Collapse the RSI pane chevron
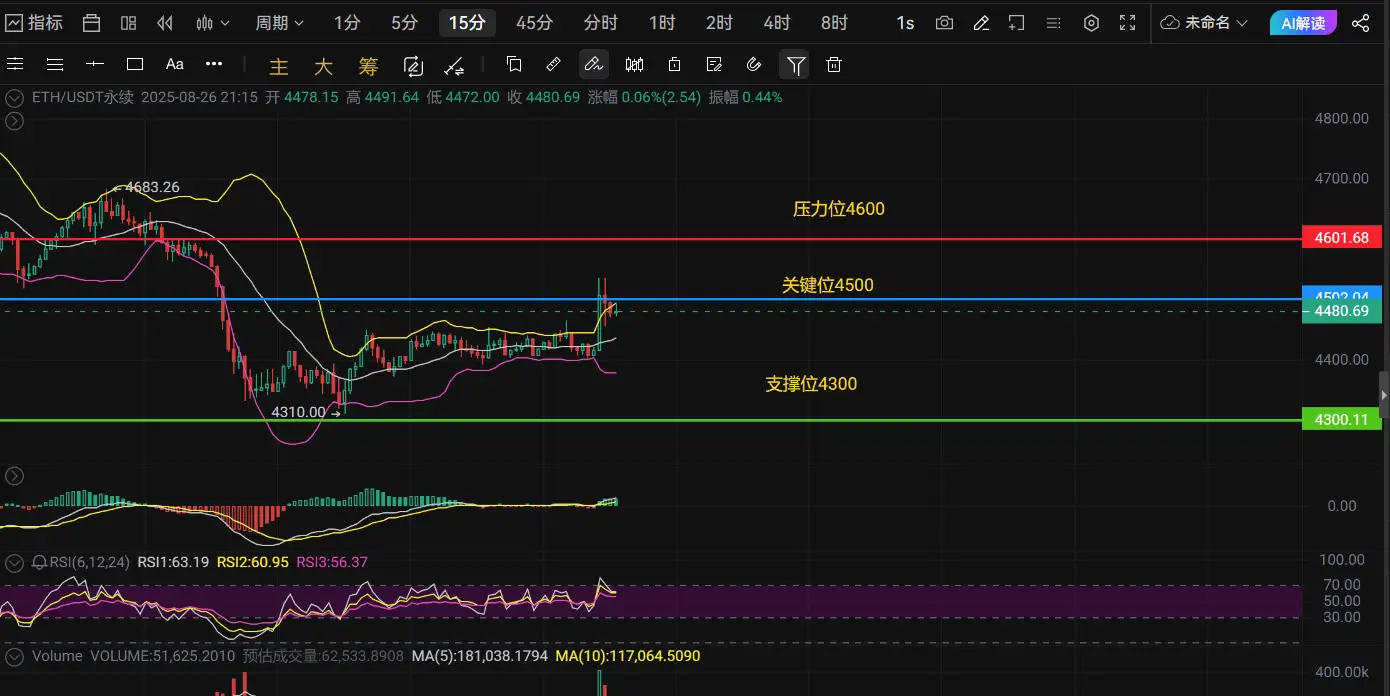 [x=14, y=563]
